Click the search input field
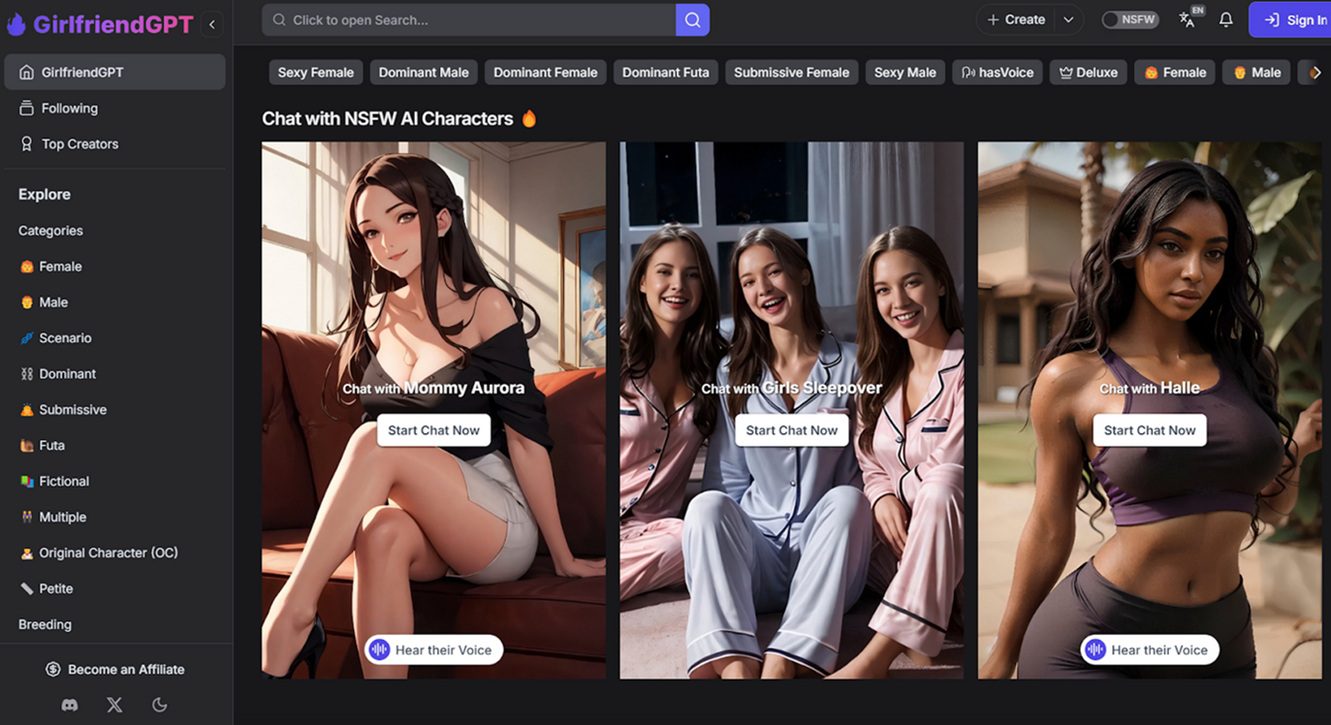This screenshot has height=725, width=1331. [x=470, y=20]
